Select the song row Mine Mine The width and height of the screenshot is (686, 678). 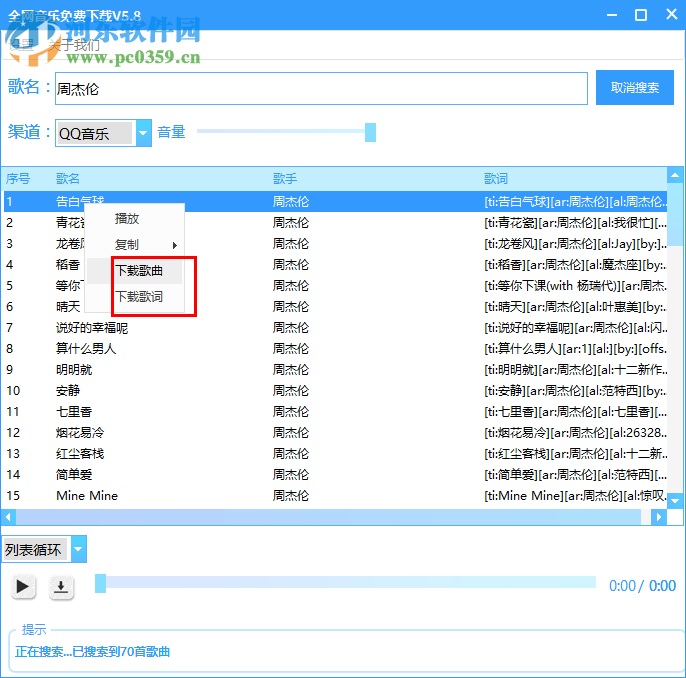pyautogui.click(x=335, y=496)
